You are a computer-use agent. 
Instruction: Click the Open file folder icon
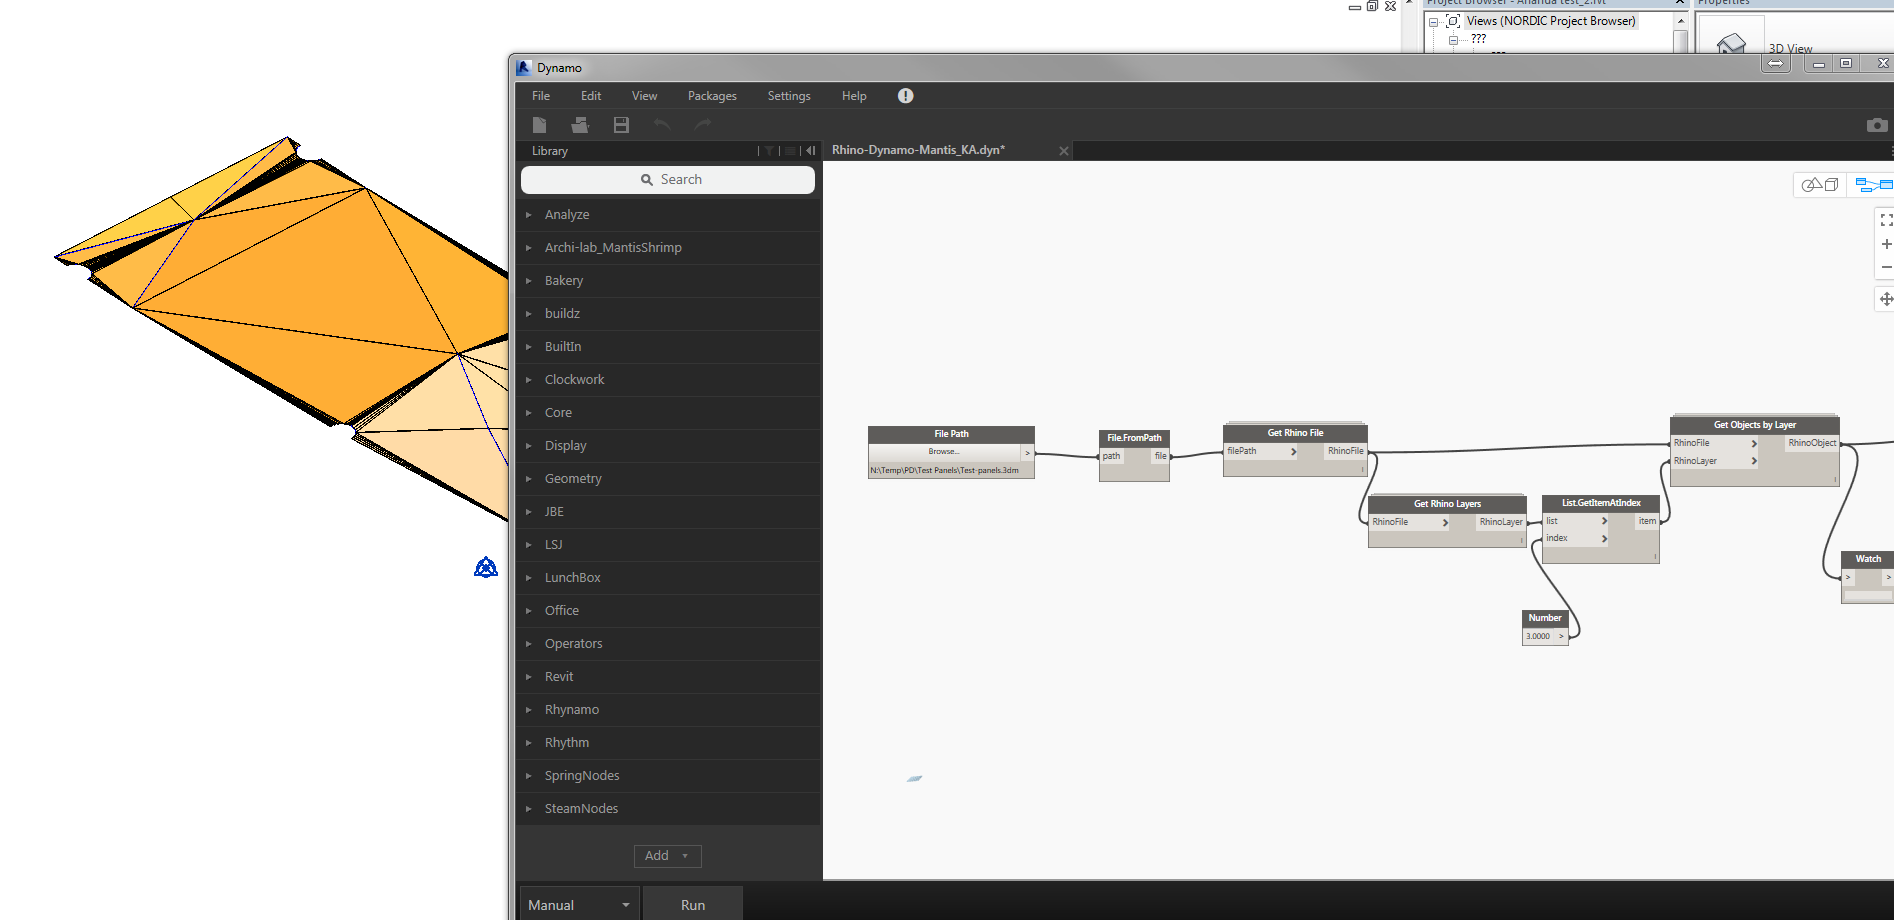pos(580,125)
